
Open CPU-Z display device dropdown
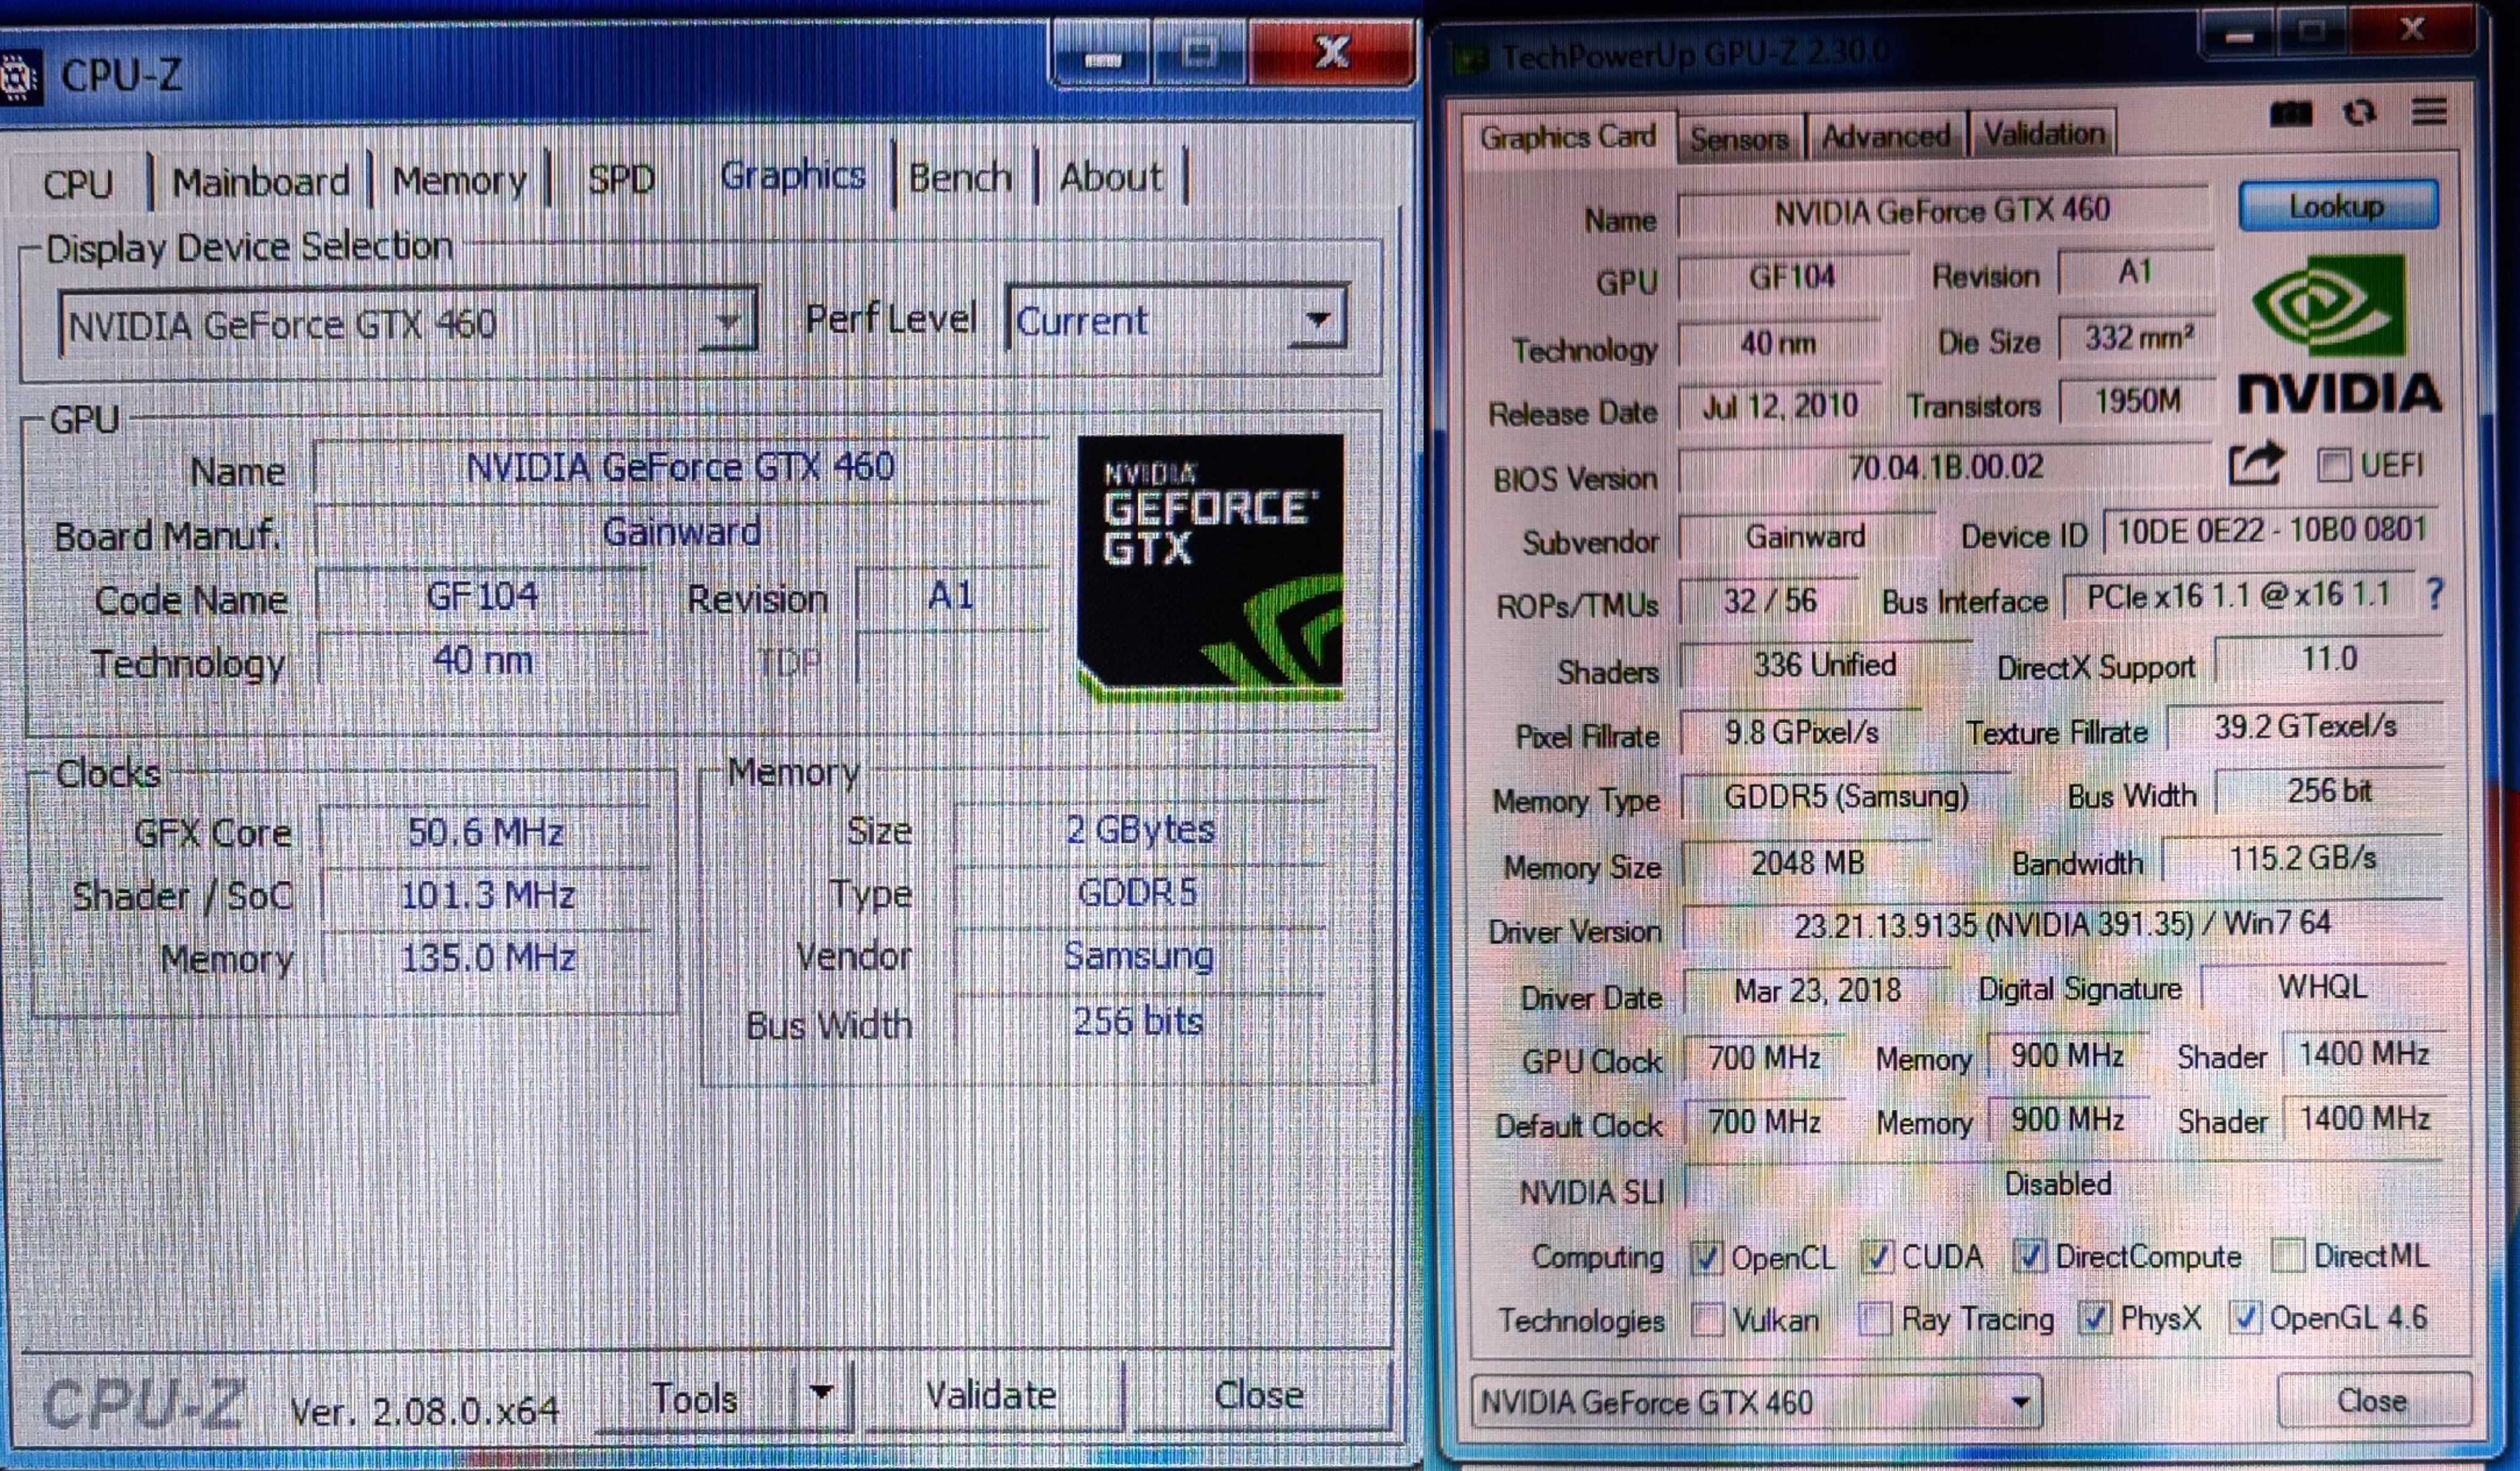(407, 322)
